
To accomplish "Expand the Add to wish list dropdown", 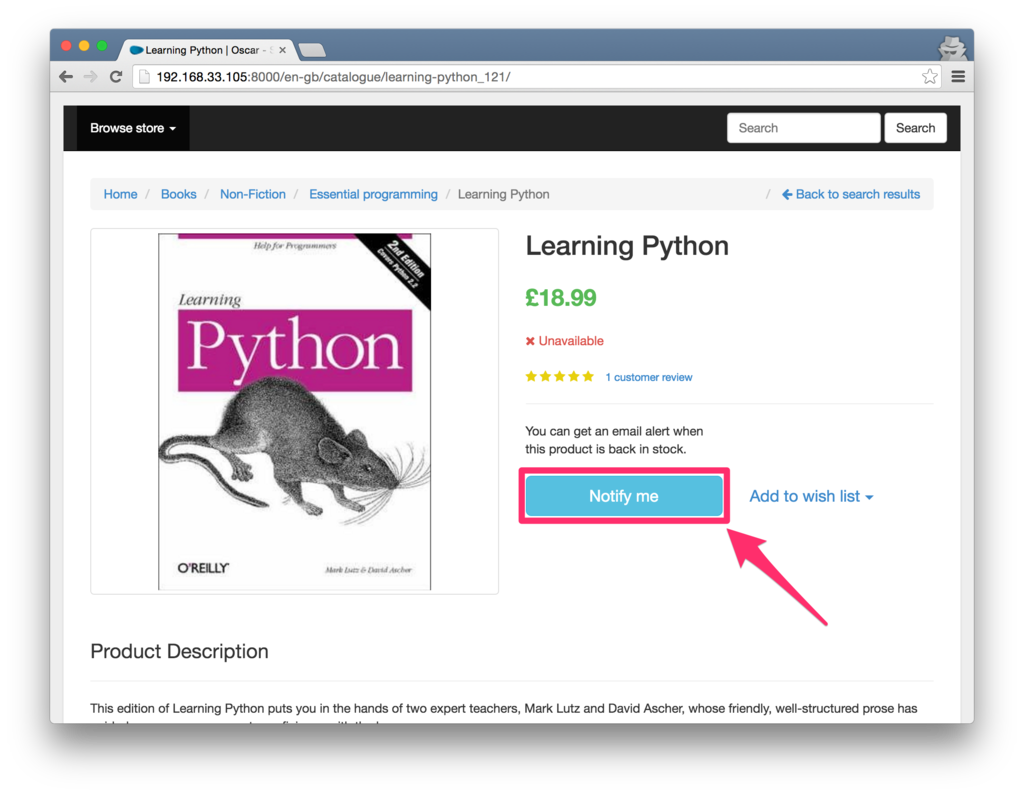I will [811, 496].
